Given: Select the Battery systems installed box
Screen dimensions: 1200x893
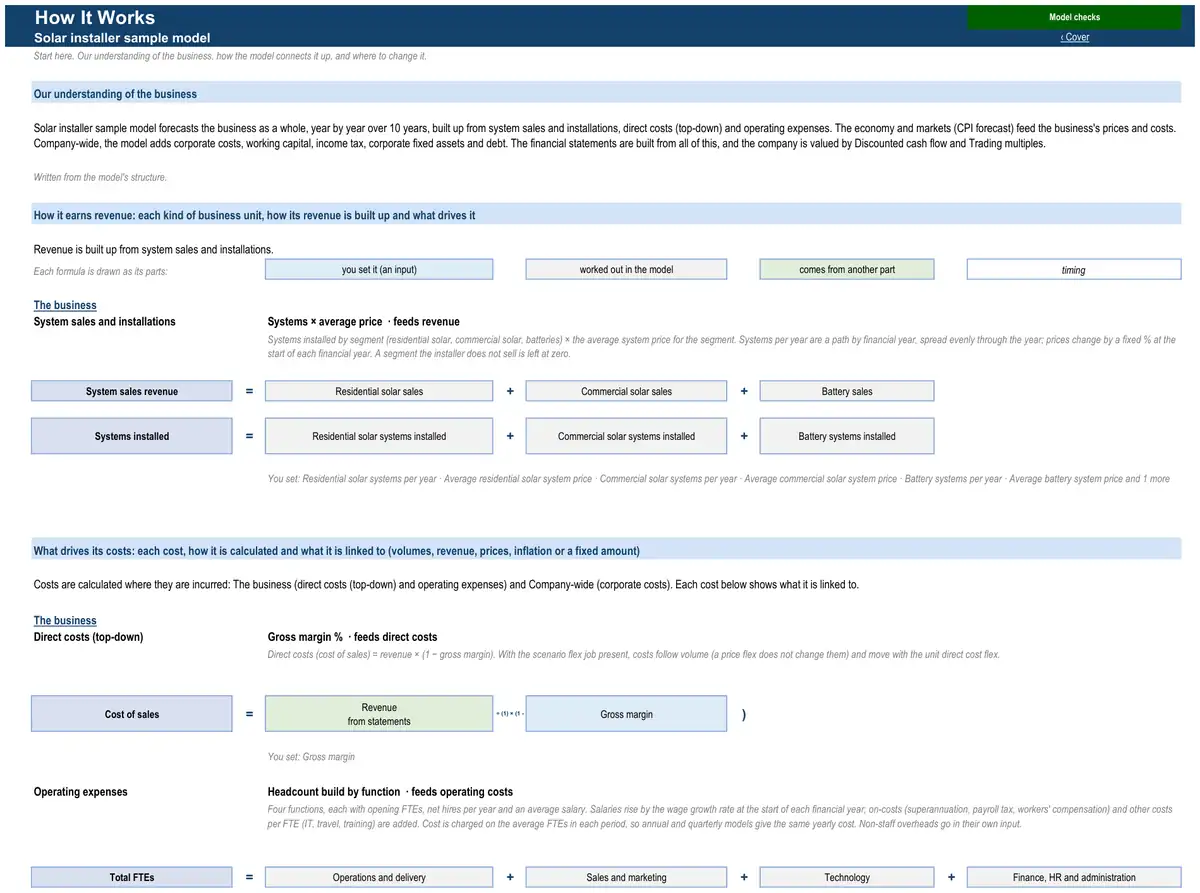Looking at the screenshot, I should point(847,437).
